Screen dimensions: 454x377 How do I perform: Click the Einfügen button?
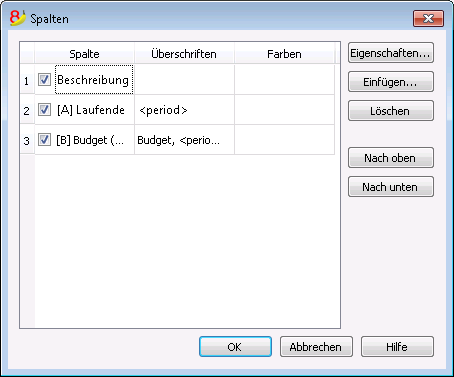click(391, 82)
